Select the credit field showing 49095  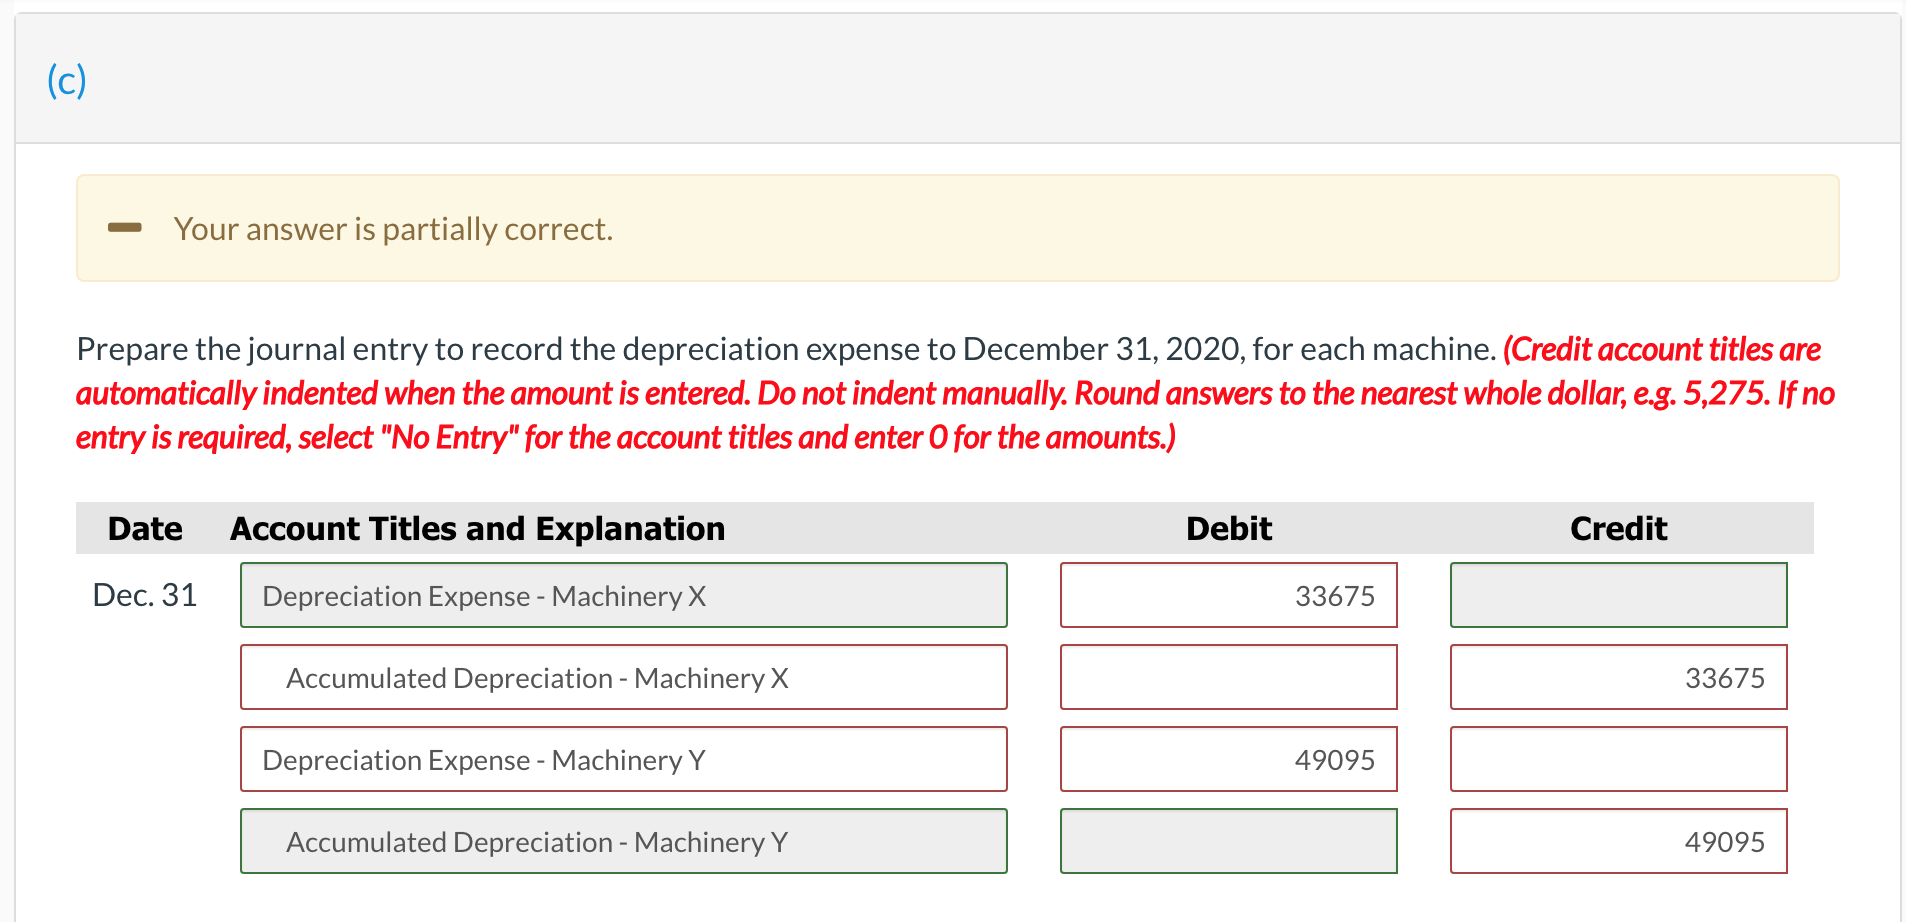[x=1617, y=841]
